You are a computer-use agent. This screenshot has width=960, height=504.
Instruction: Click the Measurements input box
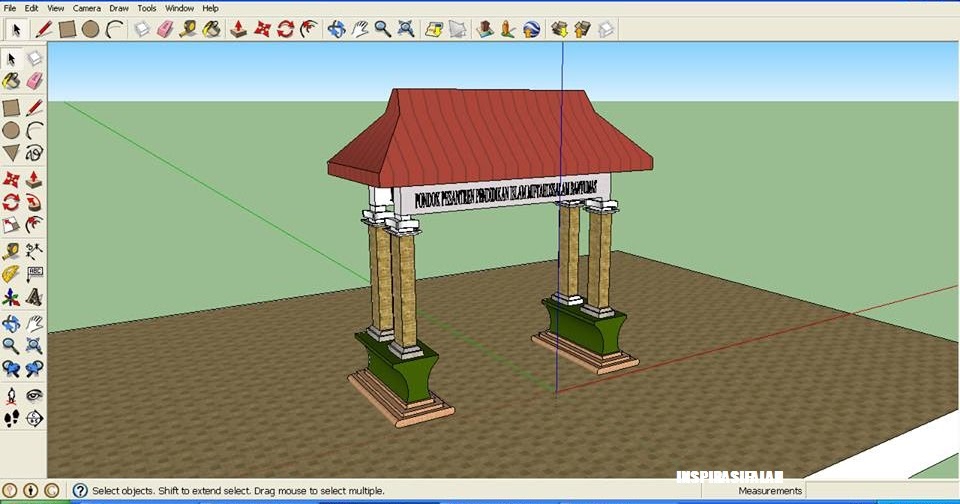click(x=881, y=491)
